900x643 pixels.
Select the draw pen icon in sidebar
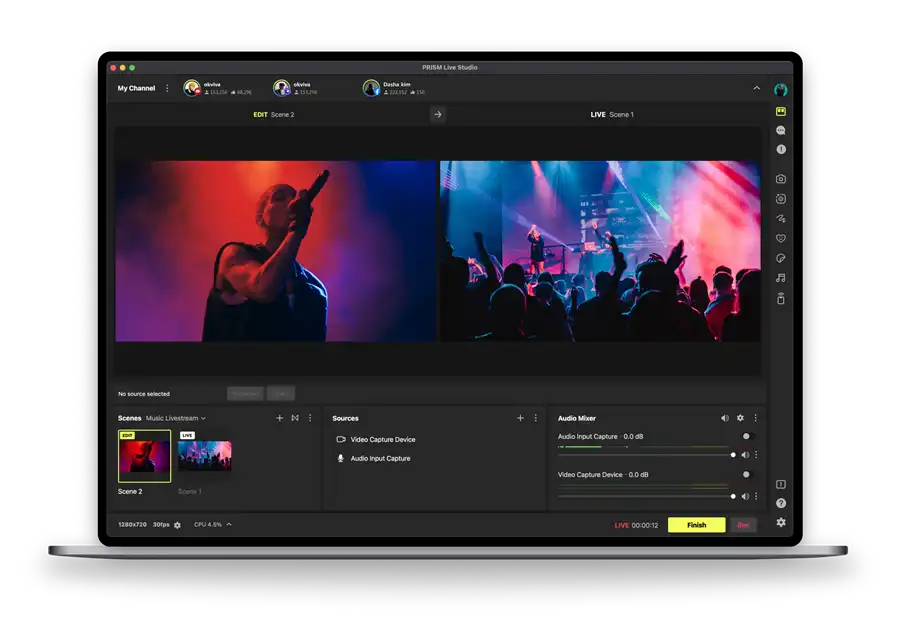[781, 218]
